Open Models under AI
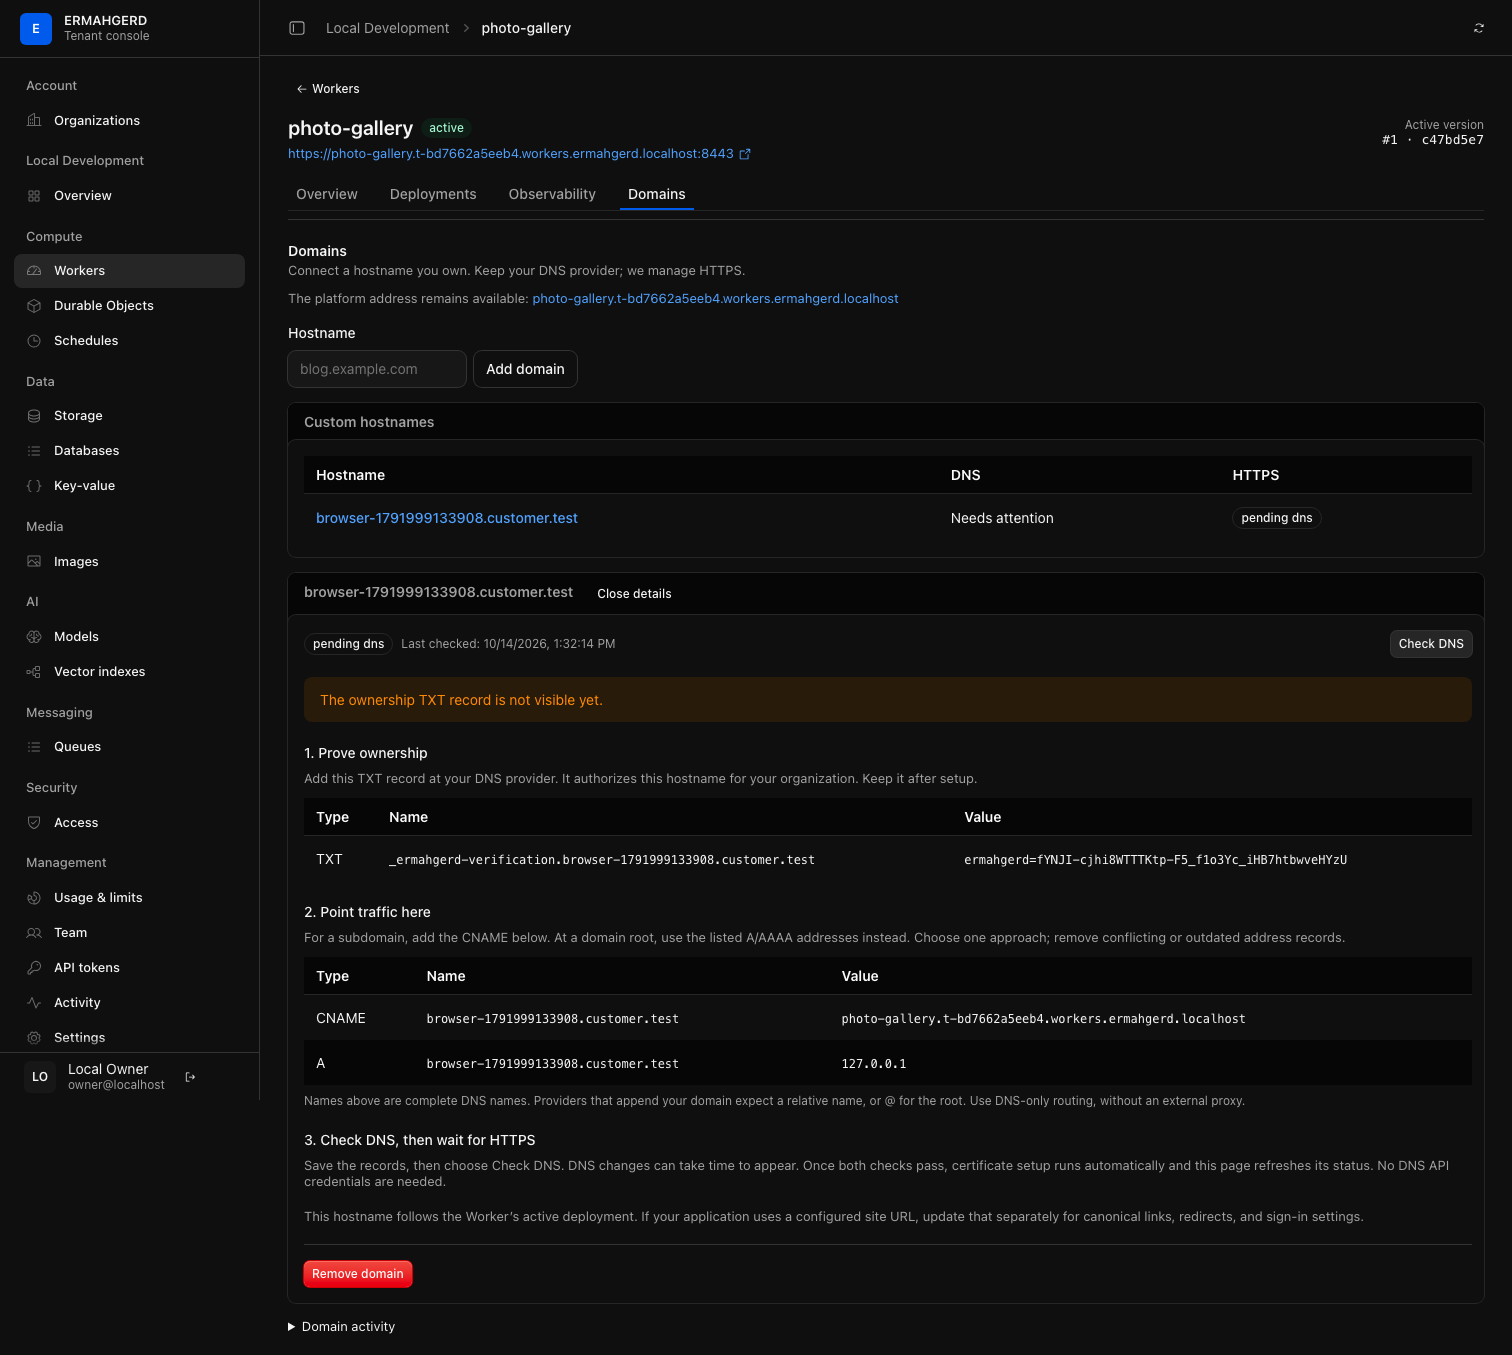1512x1355 pixels. 129,637
